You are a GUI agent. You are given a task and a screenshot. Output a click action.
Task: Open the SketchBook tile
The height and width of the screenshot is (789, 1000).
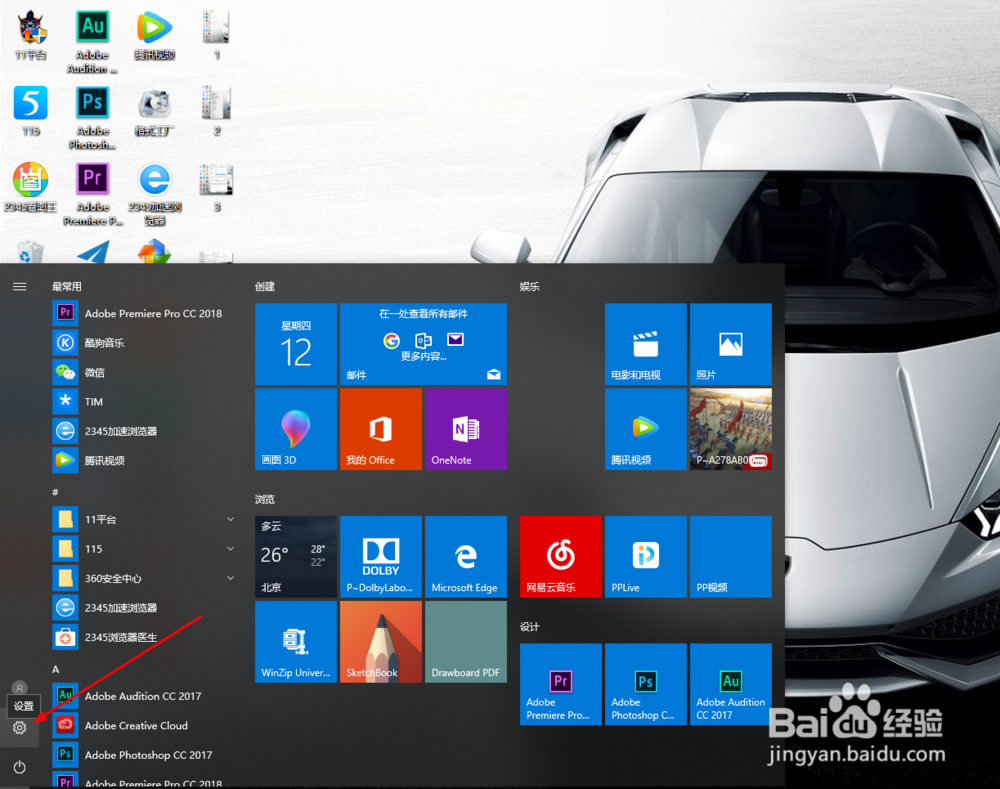pos(381,642)
